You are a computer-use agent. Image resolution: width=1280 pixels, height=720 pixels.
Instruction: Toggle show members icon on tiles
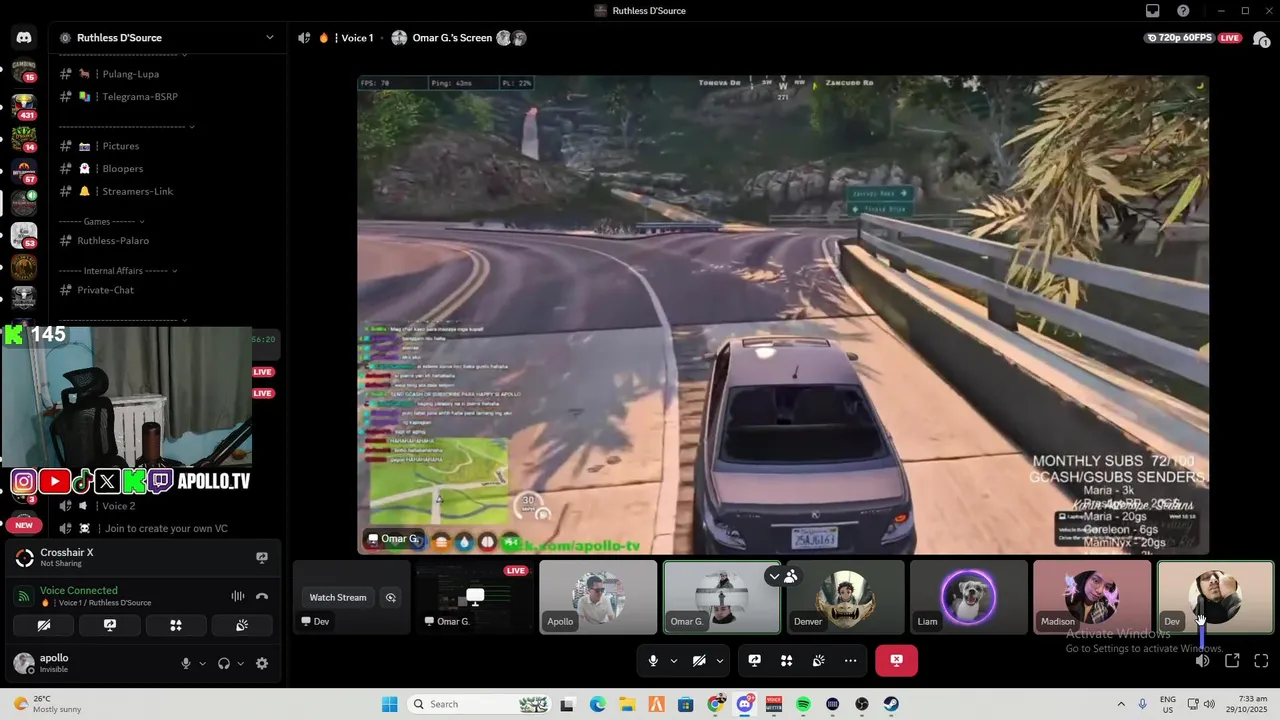(791, 576)
